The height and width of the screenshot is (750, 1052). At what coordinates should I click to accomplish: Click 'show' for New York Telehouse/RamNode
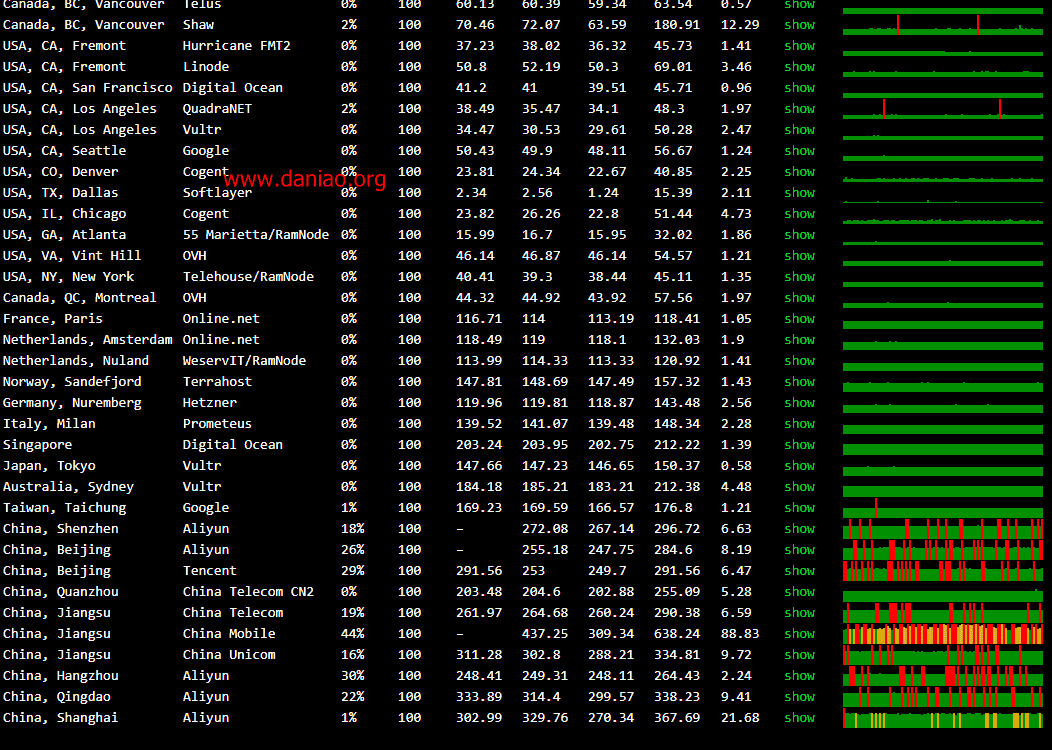(x=800, y=277)
